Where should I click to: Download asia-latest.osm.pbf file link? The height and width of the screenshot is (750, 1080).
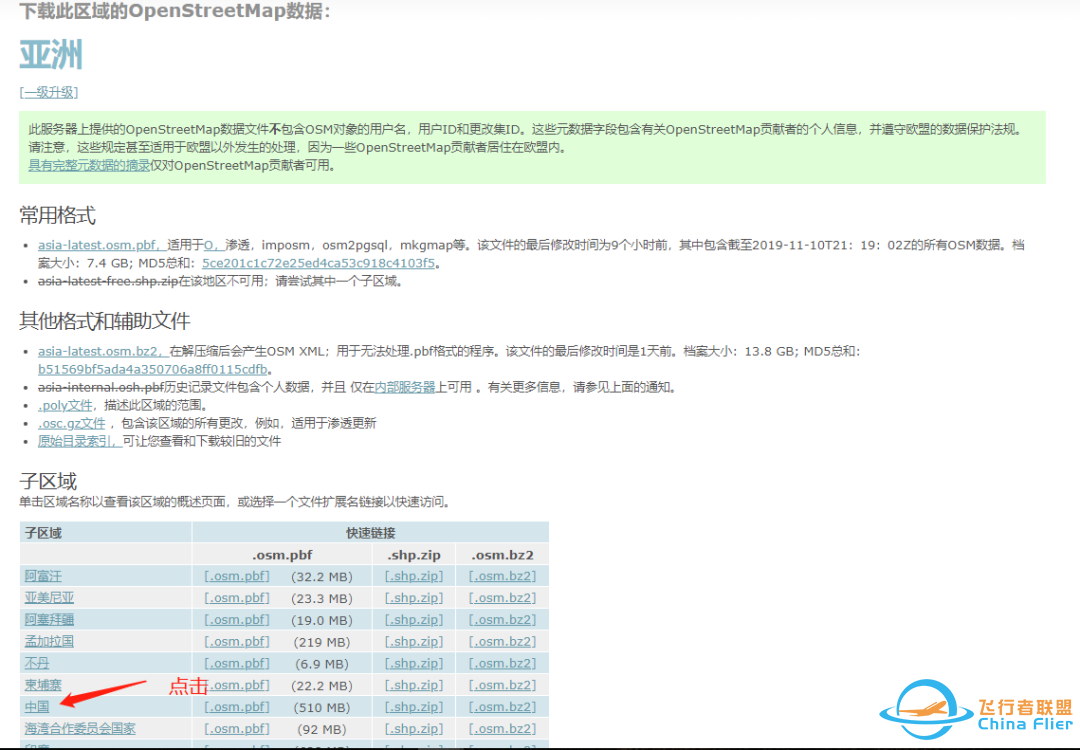click(102, 245)
